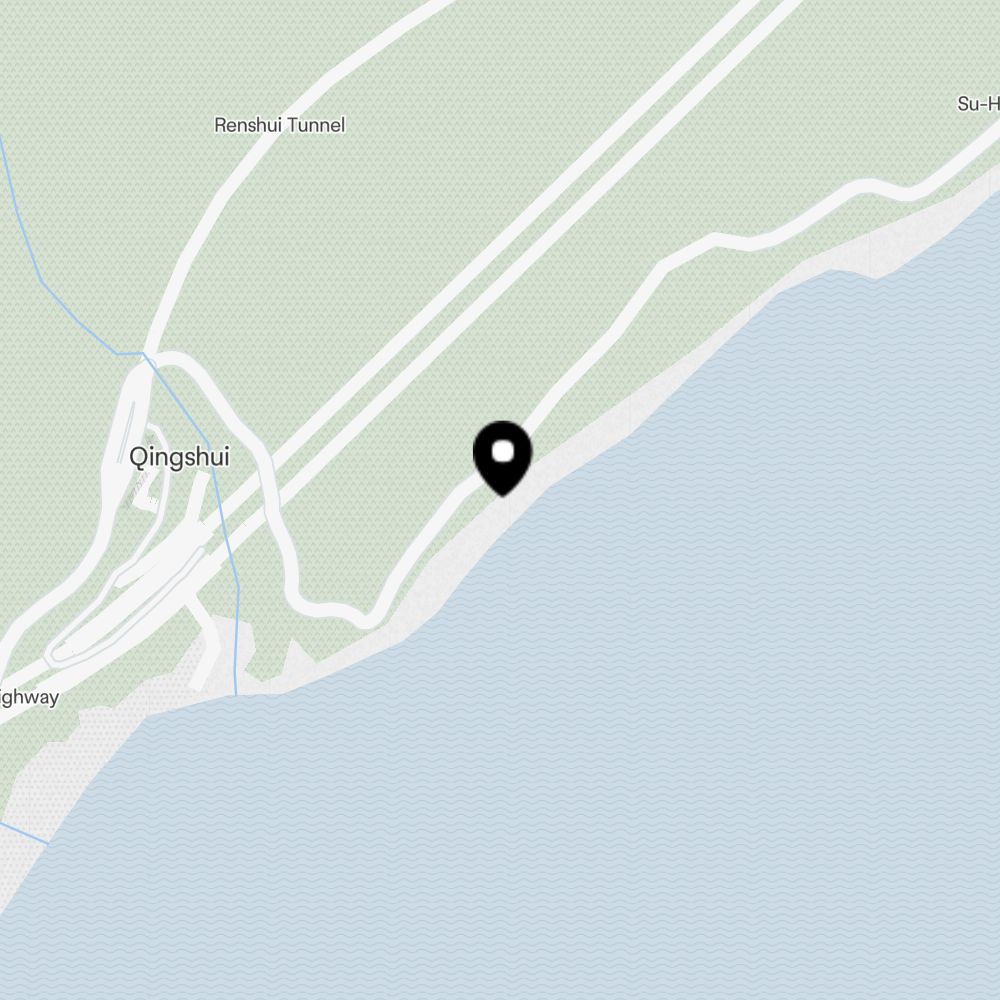Viewport: 1000px width, 1000px height.
Task: Select the Renshui Tunnel label
Action: (279, 125)
